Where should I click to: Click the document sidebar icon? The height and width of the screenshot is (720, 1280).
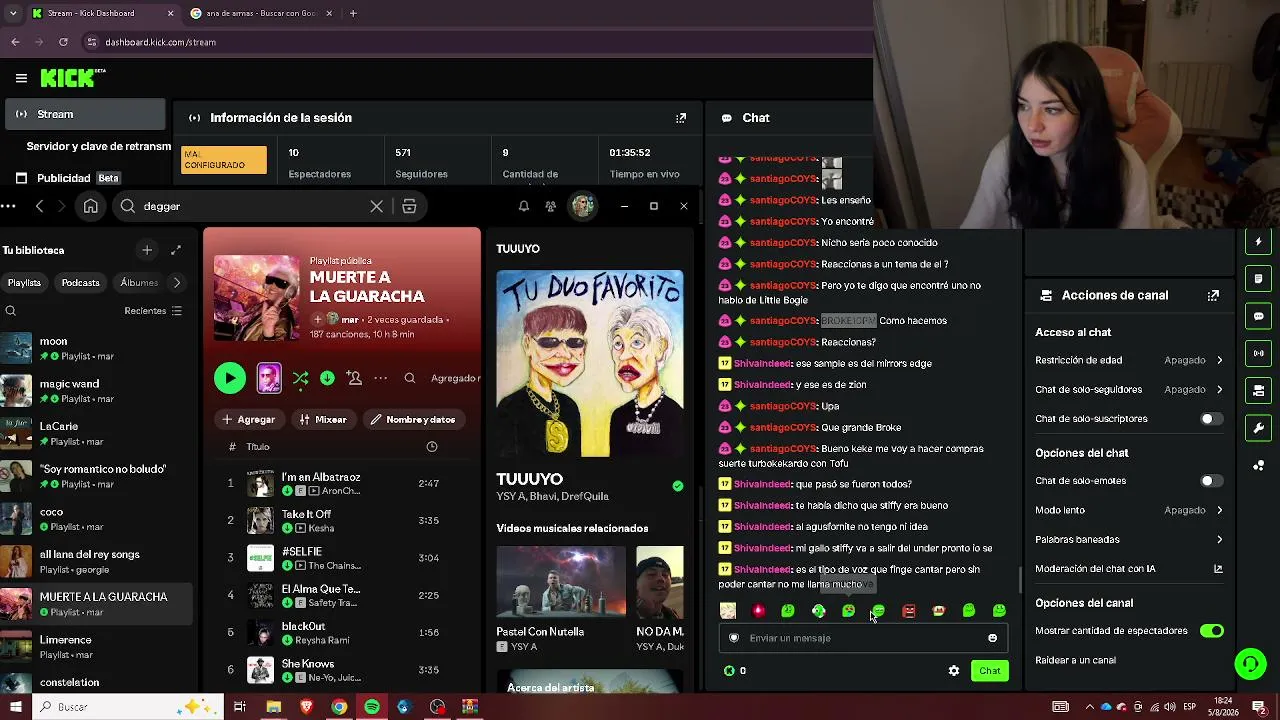(1258, 278)
